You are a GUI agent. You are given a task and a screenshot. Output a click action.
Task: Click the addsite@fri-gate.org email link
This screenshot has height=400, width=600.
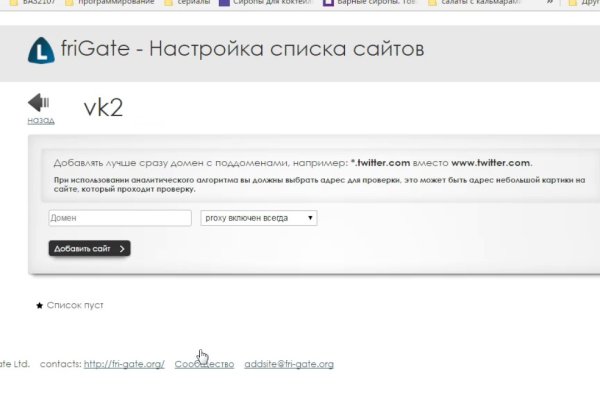click(x=289, y=364)
